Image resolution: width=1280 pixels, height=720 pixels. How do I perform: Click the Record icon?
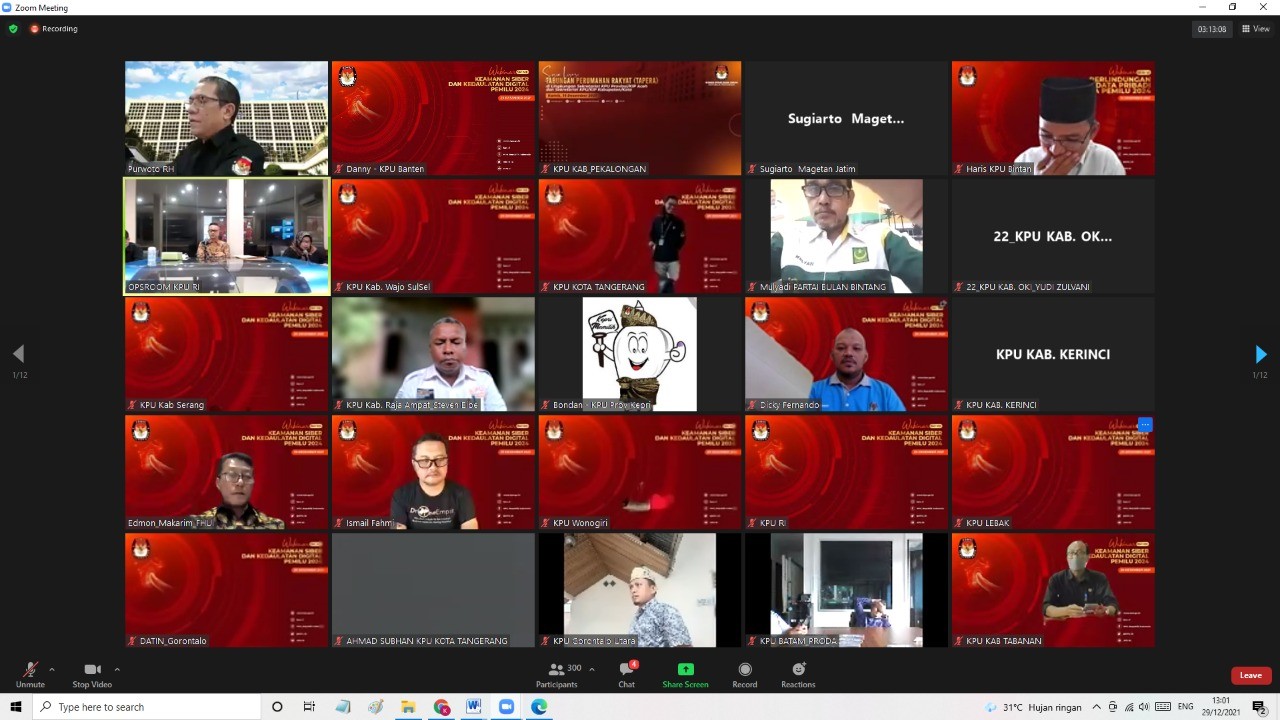[744, 673]
